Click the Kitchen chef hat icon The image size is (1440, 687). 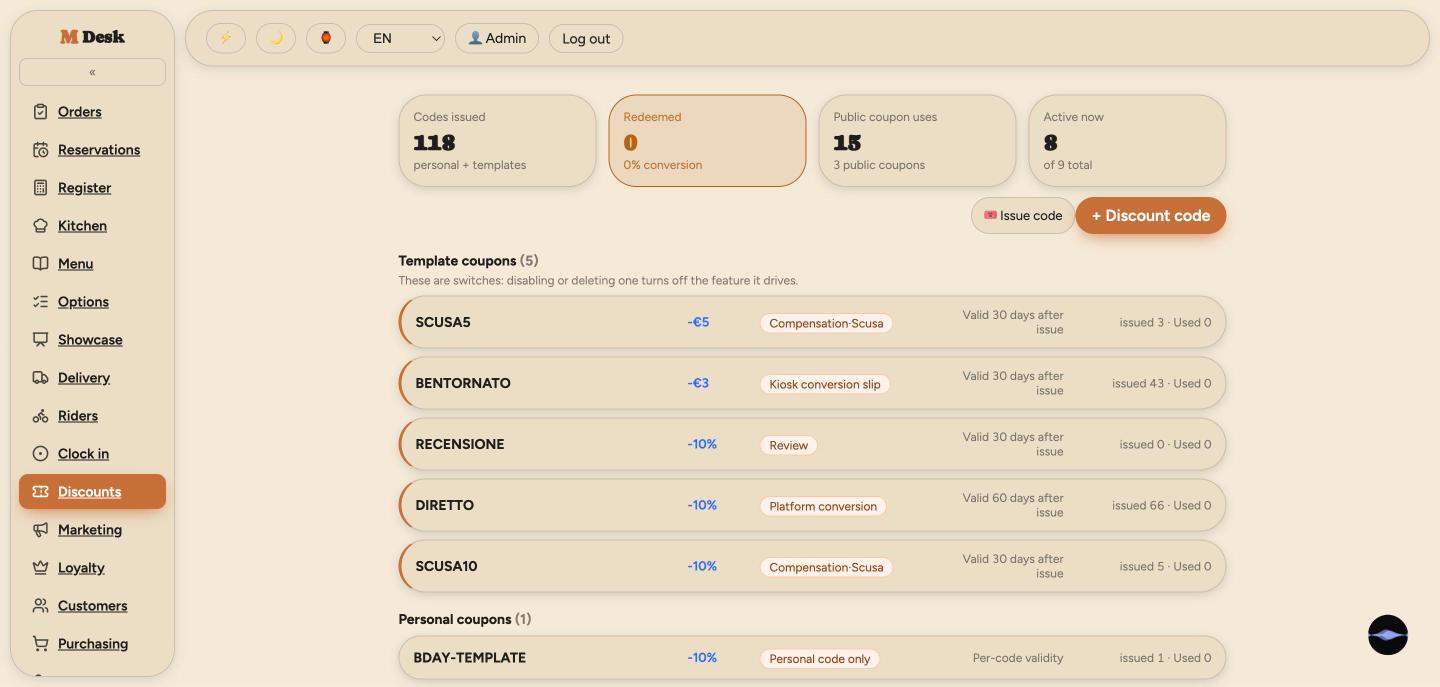pyautogui.click(x=40, y=226)
